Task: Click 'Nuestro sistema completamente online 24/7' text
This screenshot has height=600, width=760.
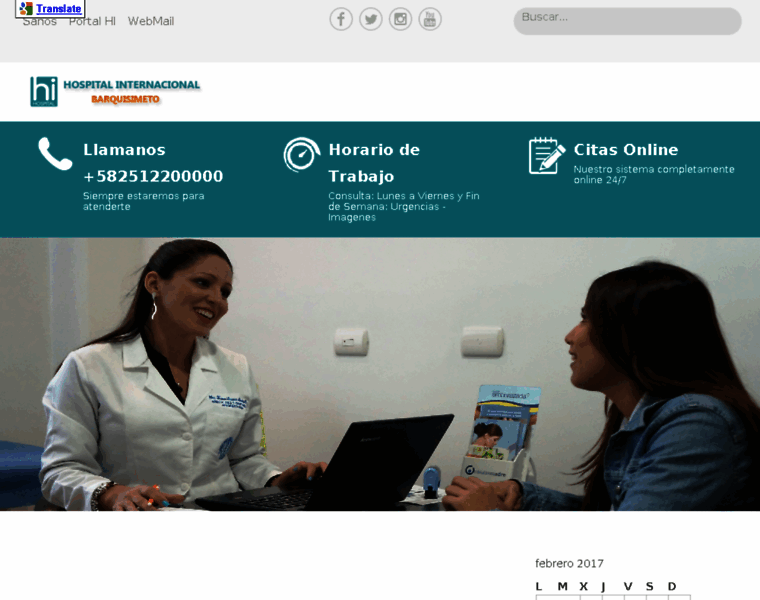Action: [654, 174]
